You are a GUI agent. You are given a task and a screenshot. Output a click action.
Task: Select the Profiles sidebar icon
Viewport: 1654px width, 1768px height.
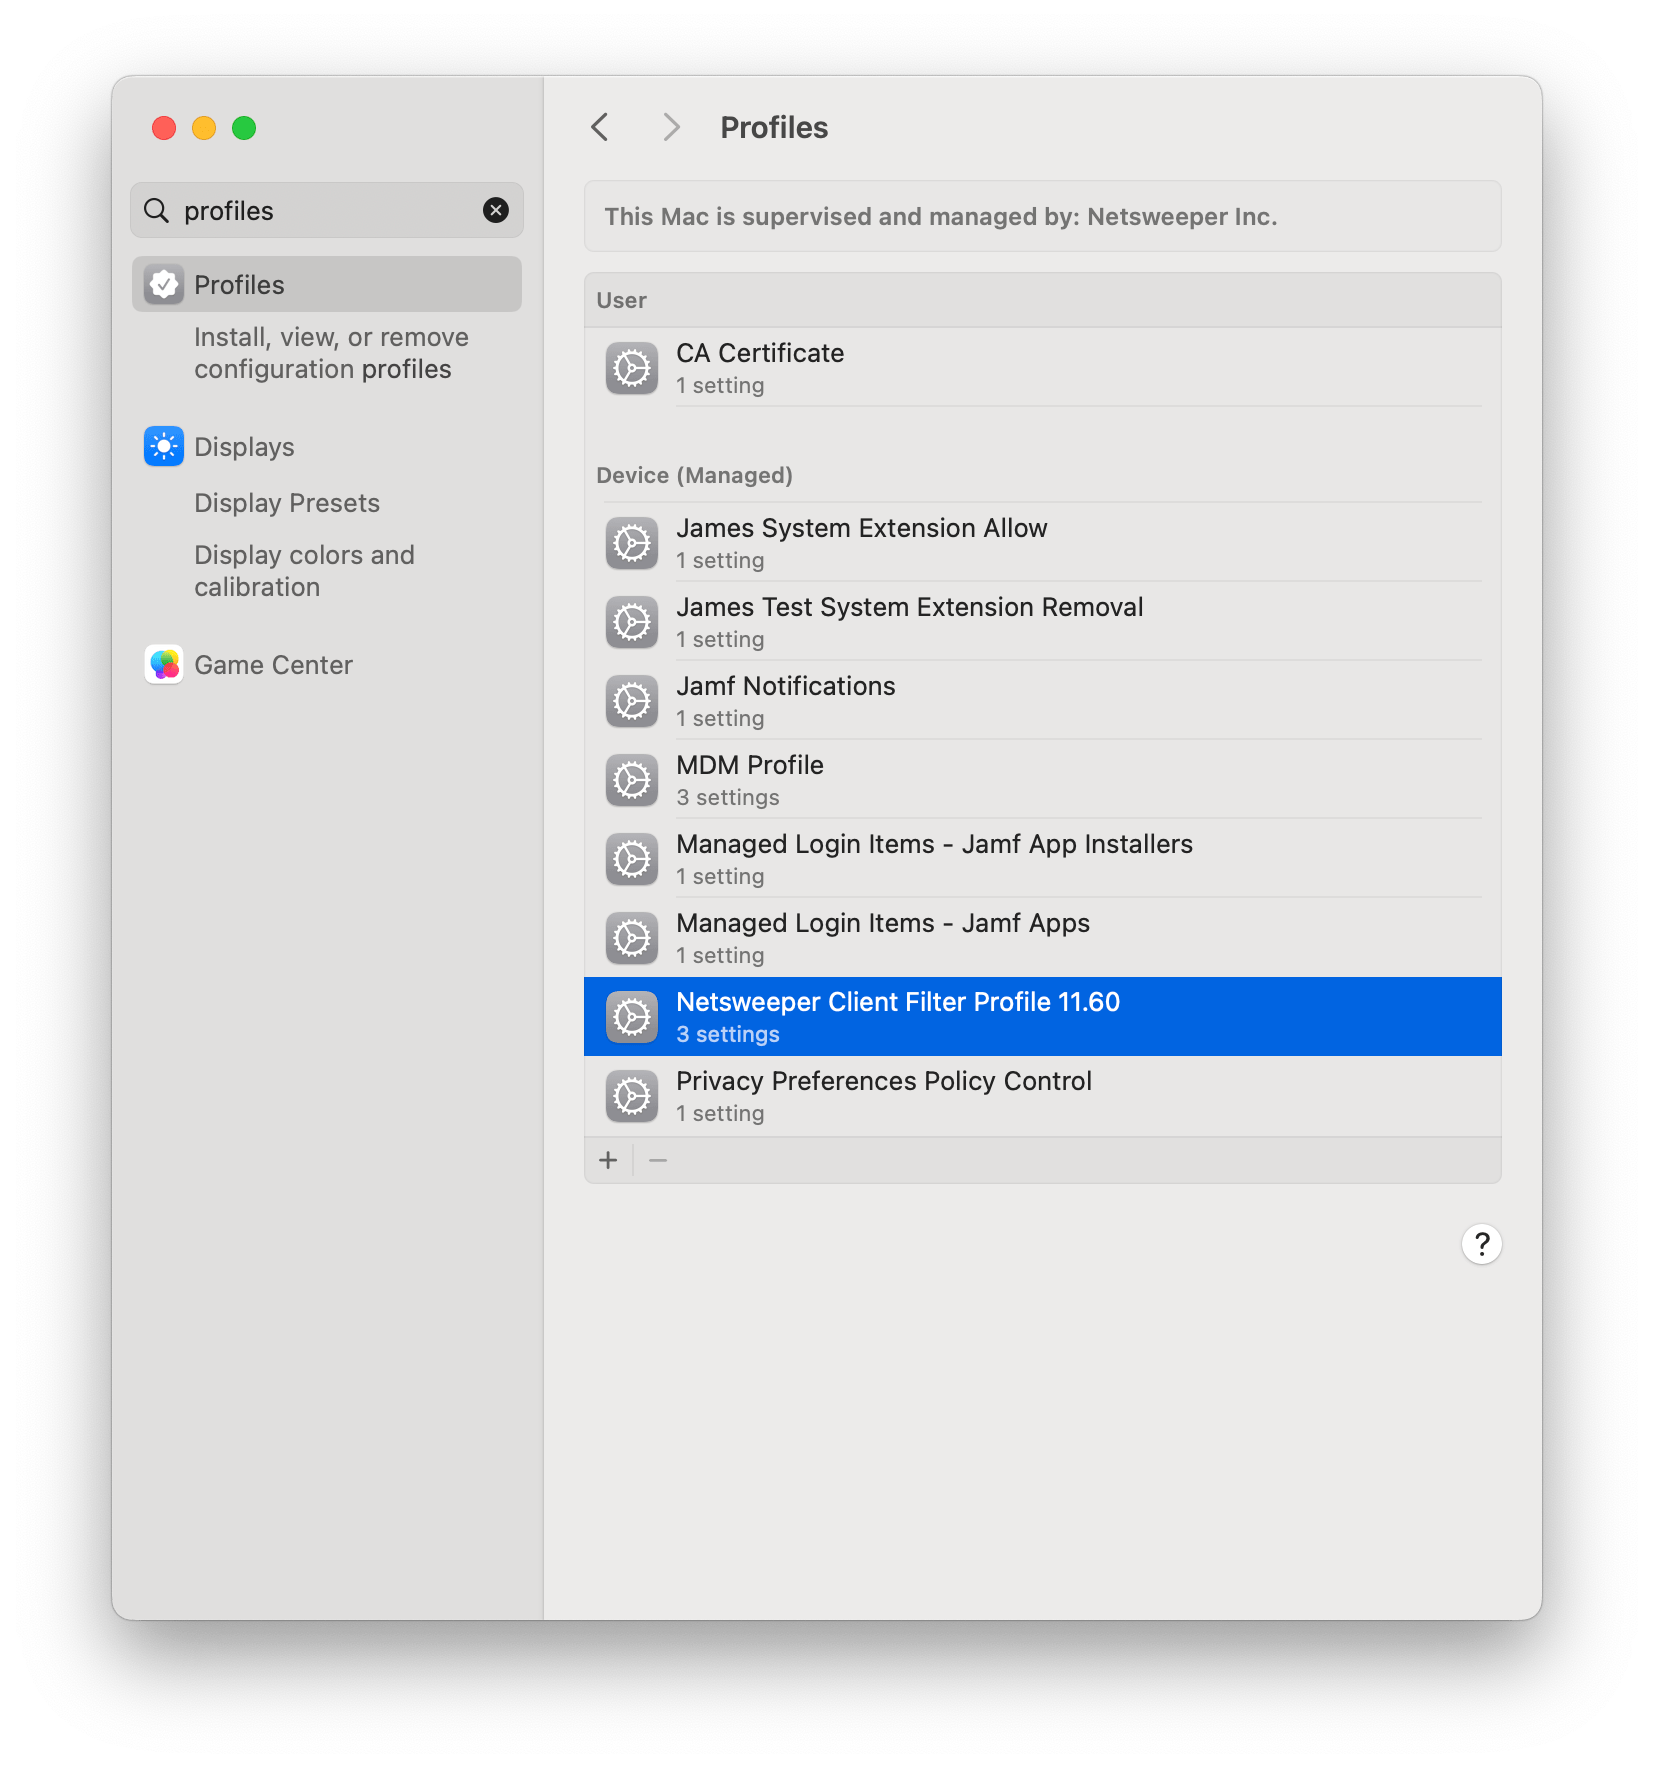click(x=164, y=284)
